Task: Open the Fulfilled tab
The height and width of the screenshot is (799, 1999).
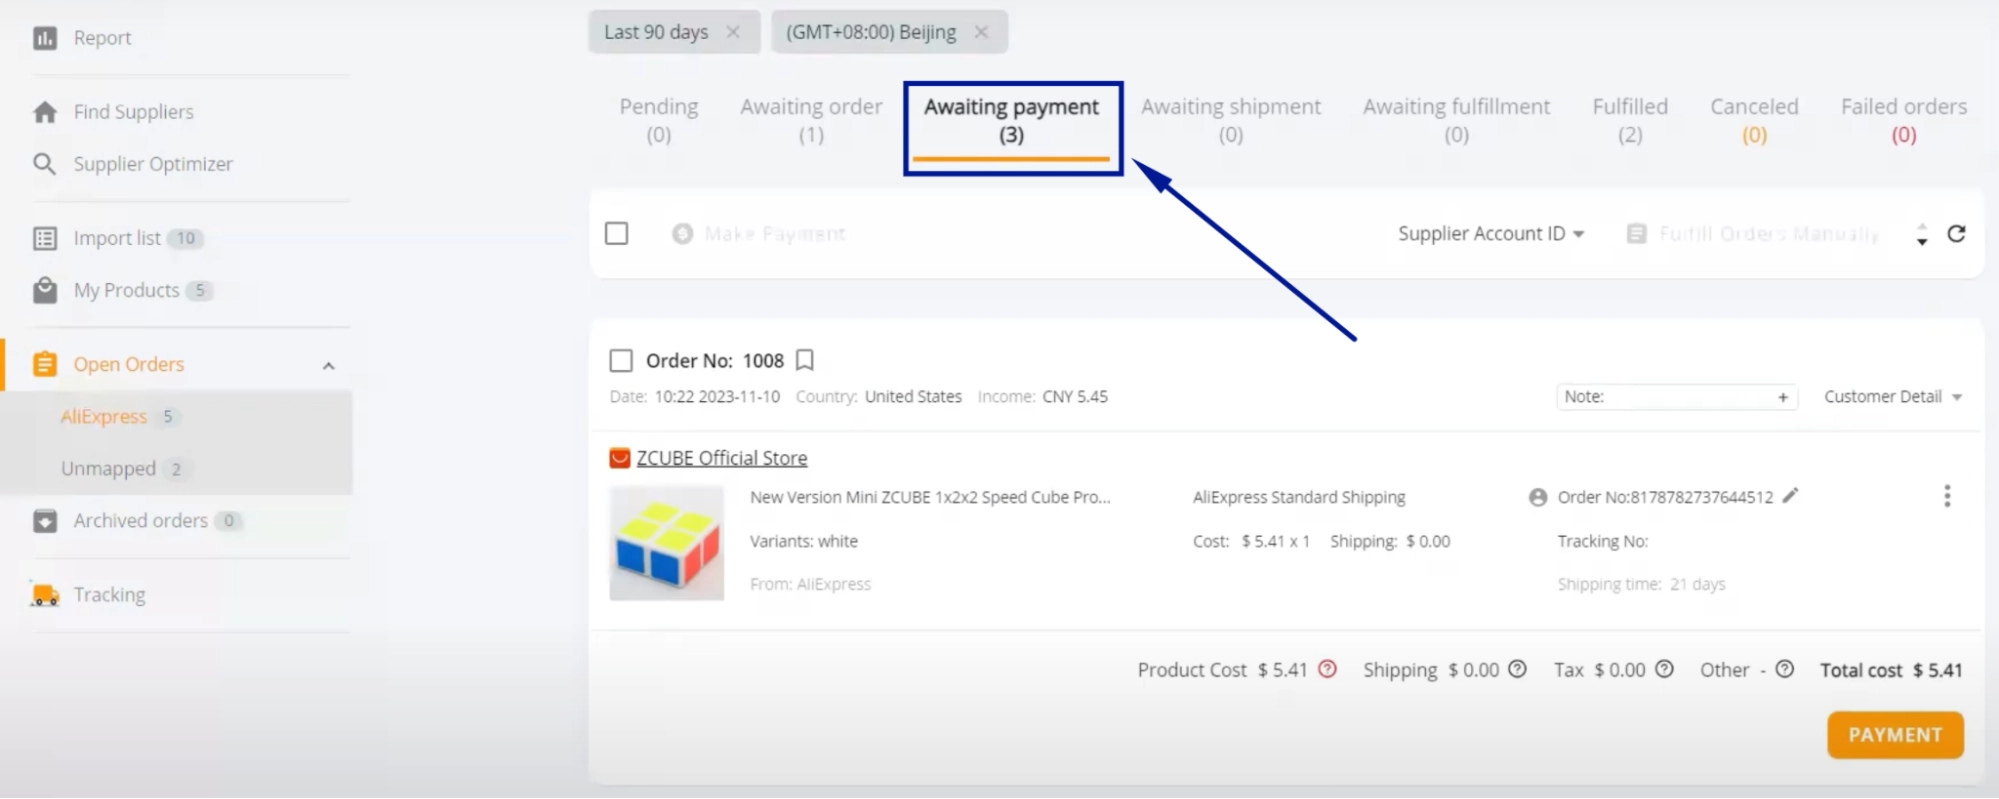Action: [x=1630, y=120]
